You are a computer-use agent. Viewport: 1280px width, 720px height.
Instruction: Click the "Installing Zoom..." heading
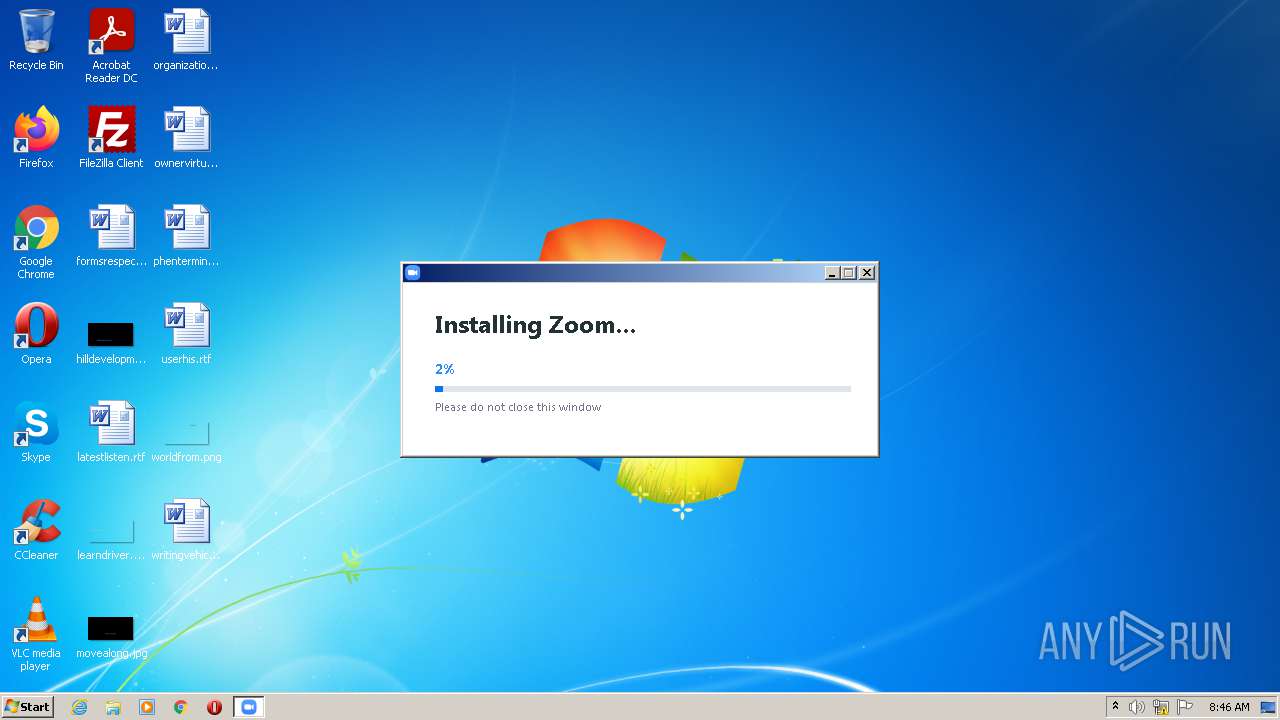pyautogui.click(x=535, y=325)
